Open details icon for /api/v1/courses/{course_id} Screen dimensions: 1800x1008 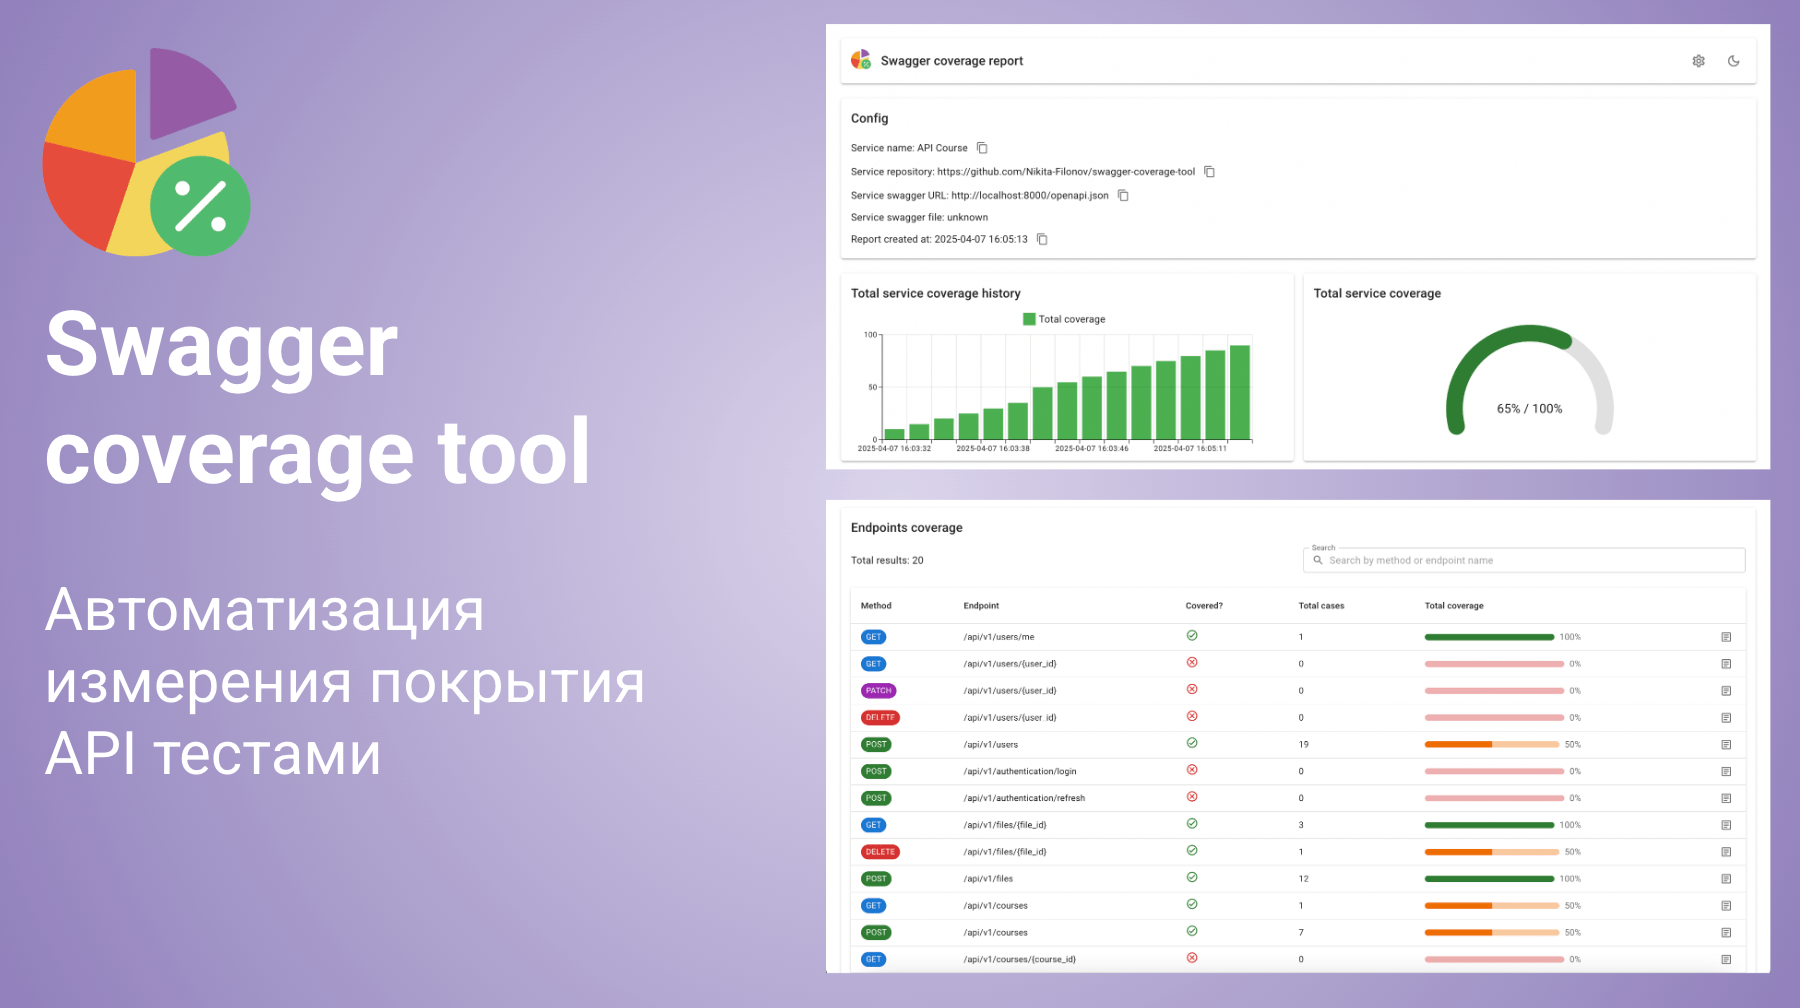(1726, 959)
